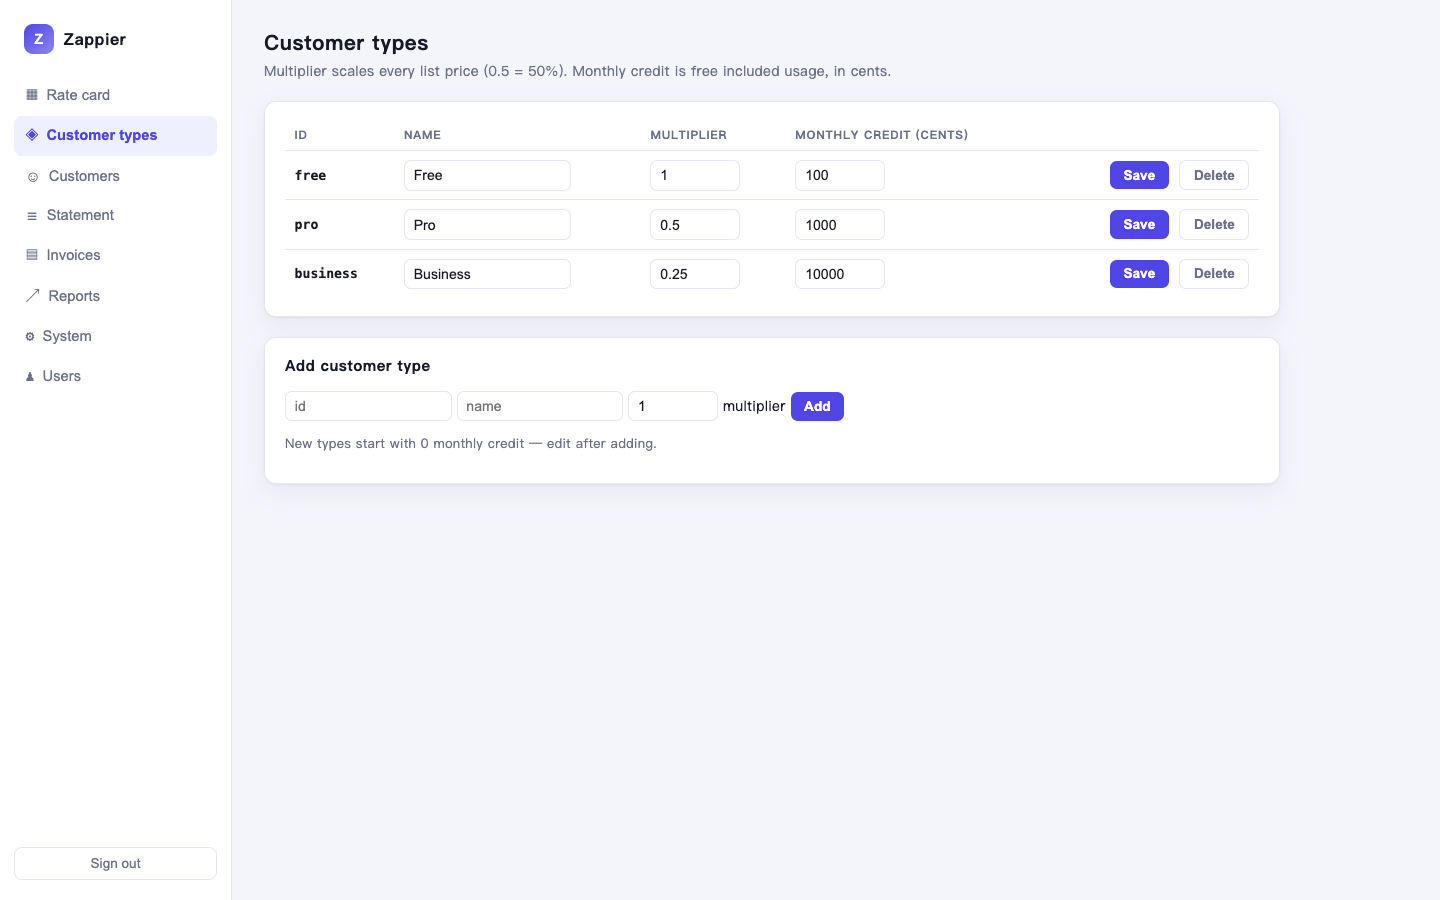
Task: Save the free customer type row
Action: [x=1139, y=175]
